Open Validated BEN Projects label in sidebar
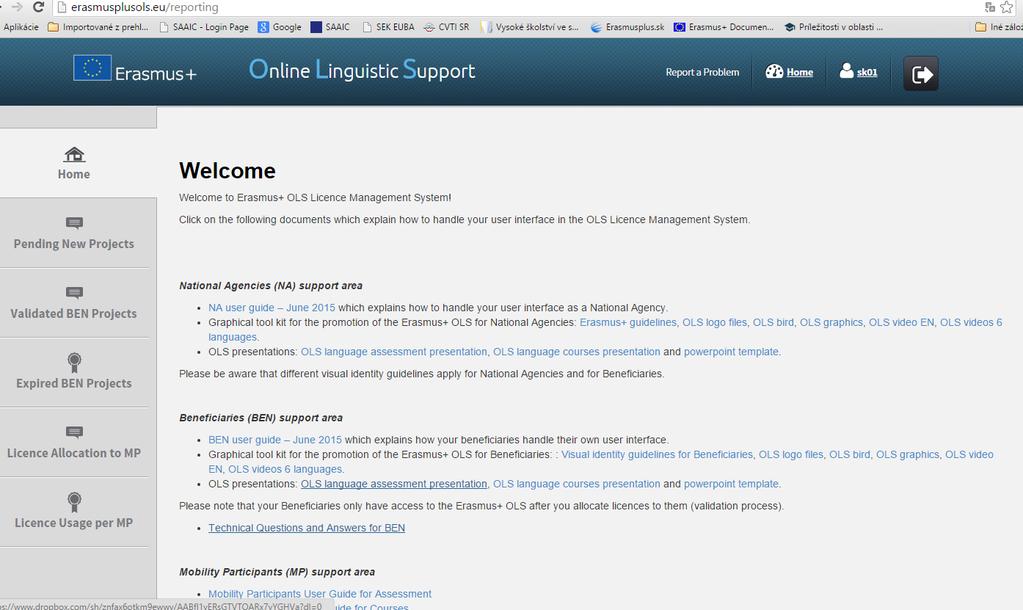The height and width of the screenshot is (610, 1023). pos(74,314)
